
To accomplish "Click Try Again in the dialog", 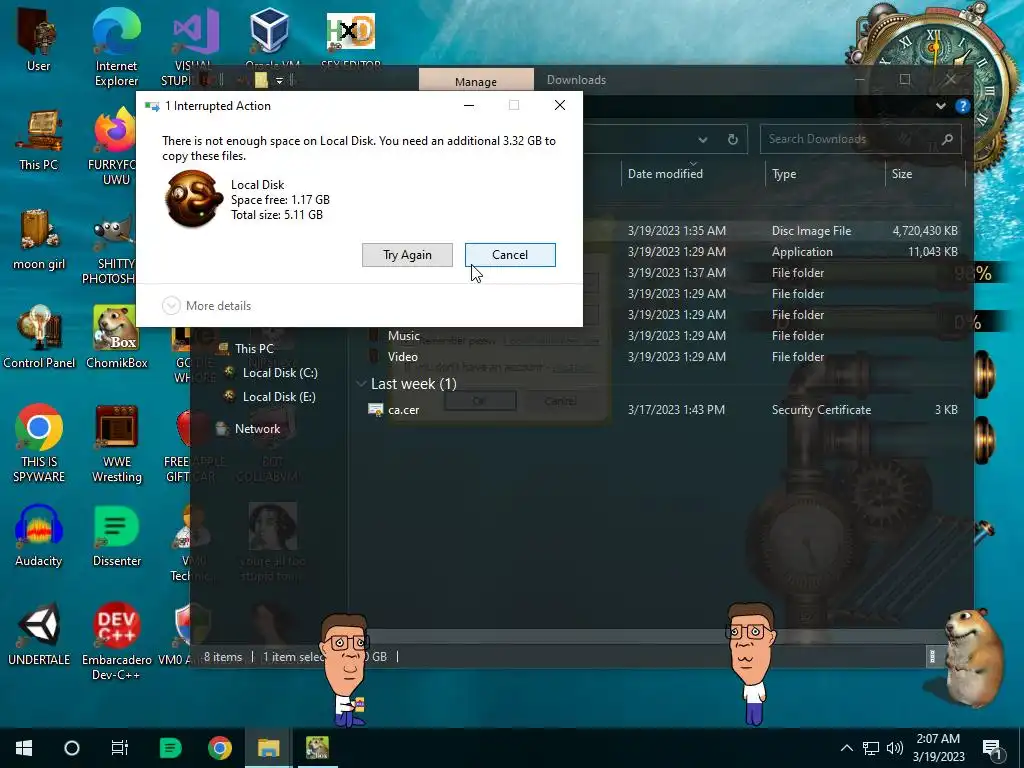I will pos(408,255).
